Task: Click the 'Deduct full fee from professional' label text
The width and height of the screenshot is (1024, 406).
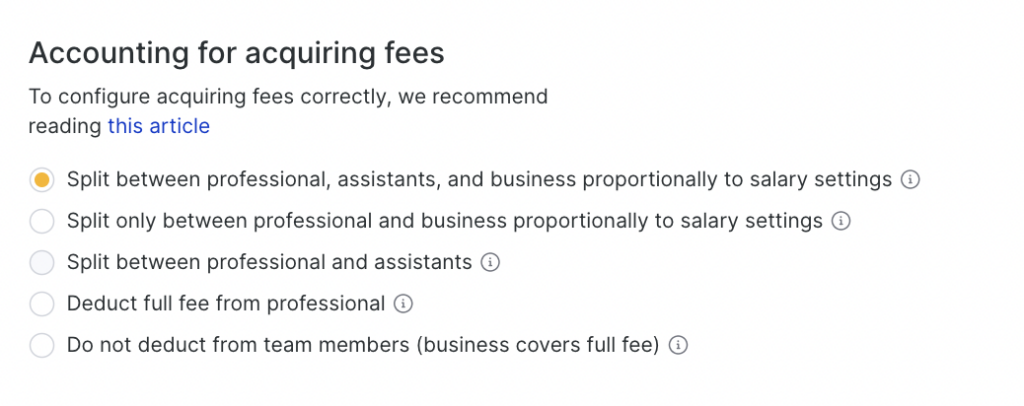Action: [x=226, y=304]
